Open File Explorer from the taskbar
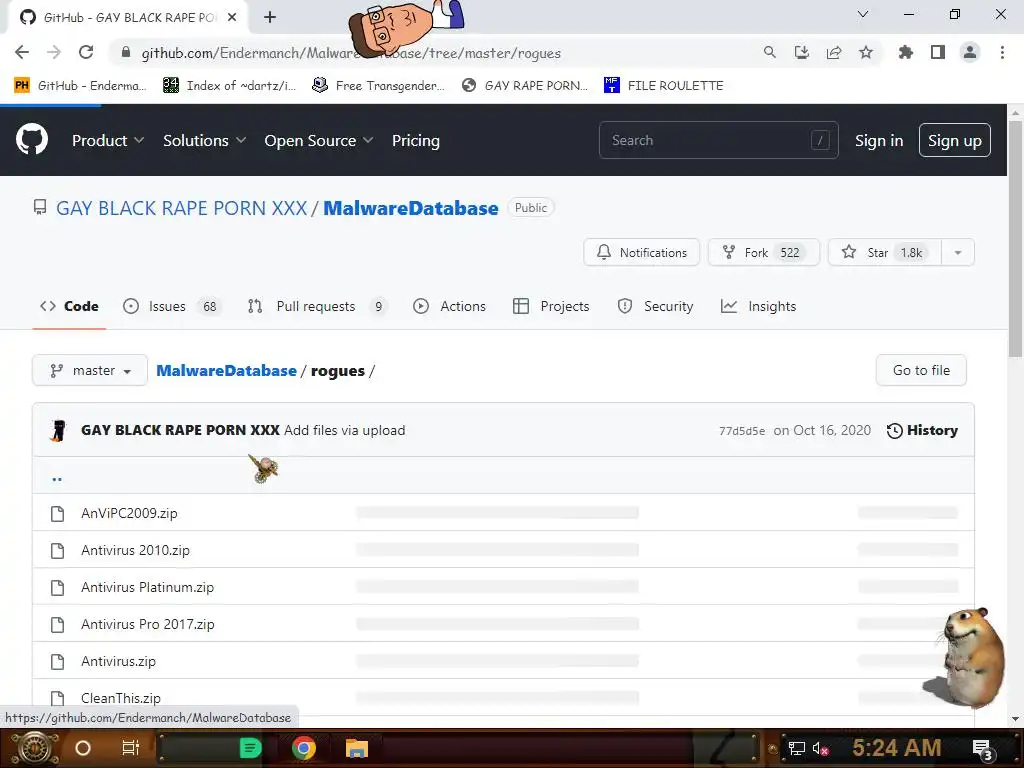The image size is (1024, 768). pos(357,748)
